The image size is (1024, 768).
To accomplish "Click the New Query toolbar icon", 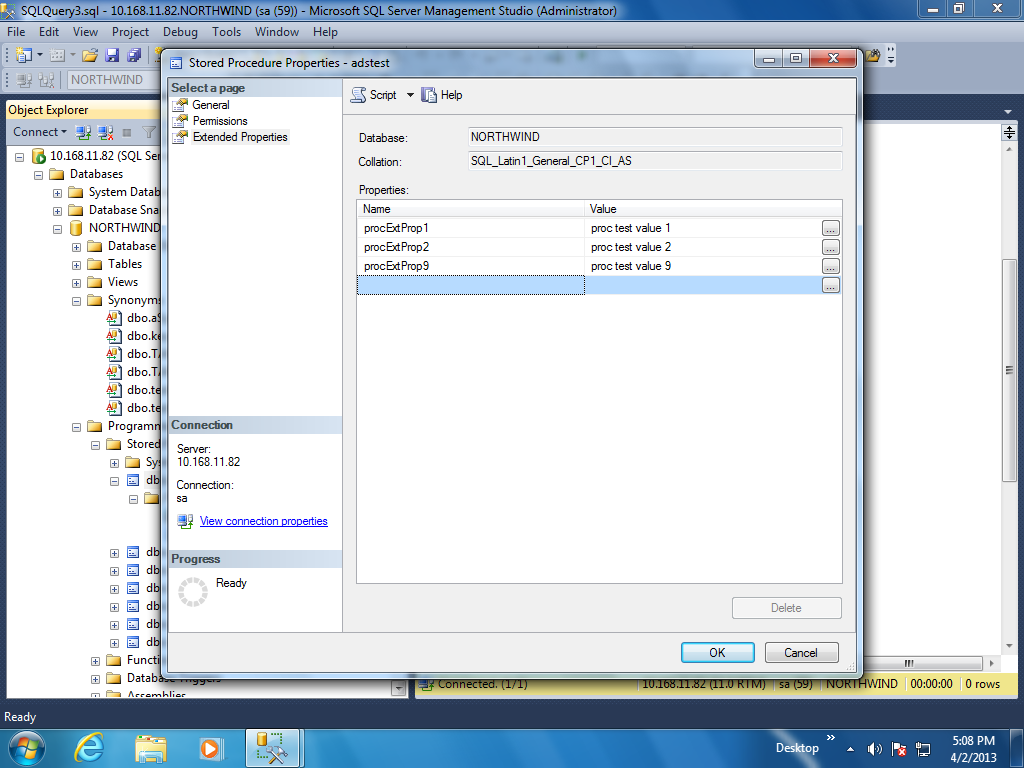I will coord(24,56).
